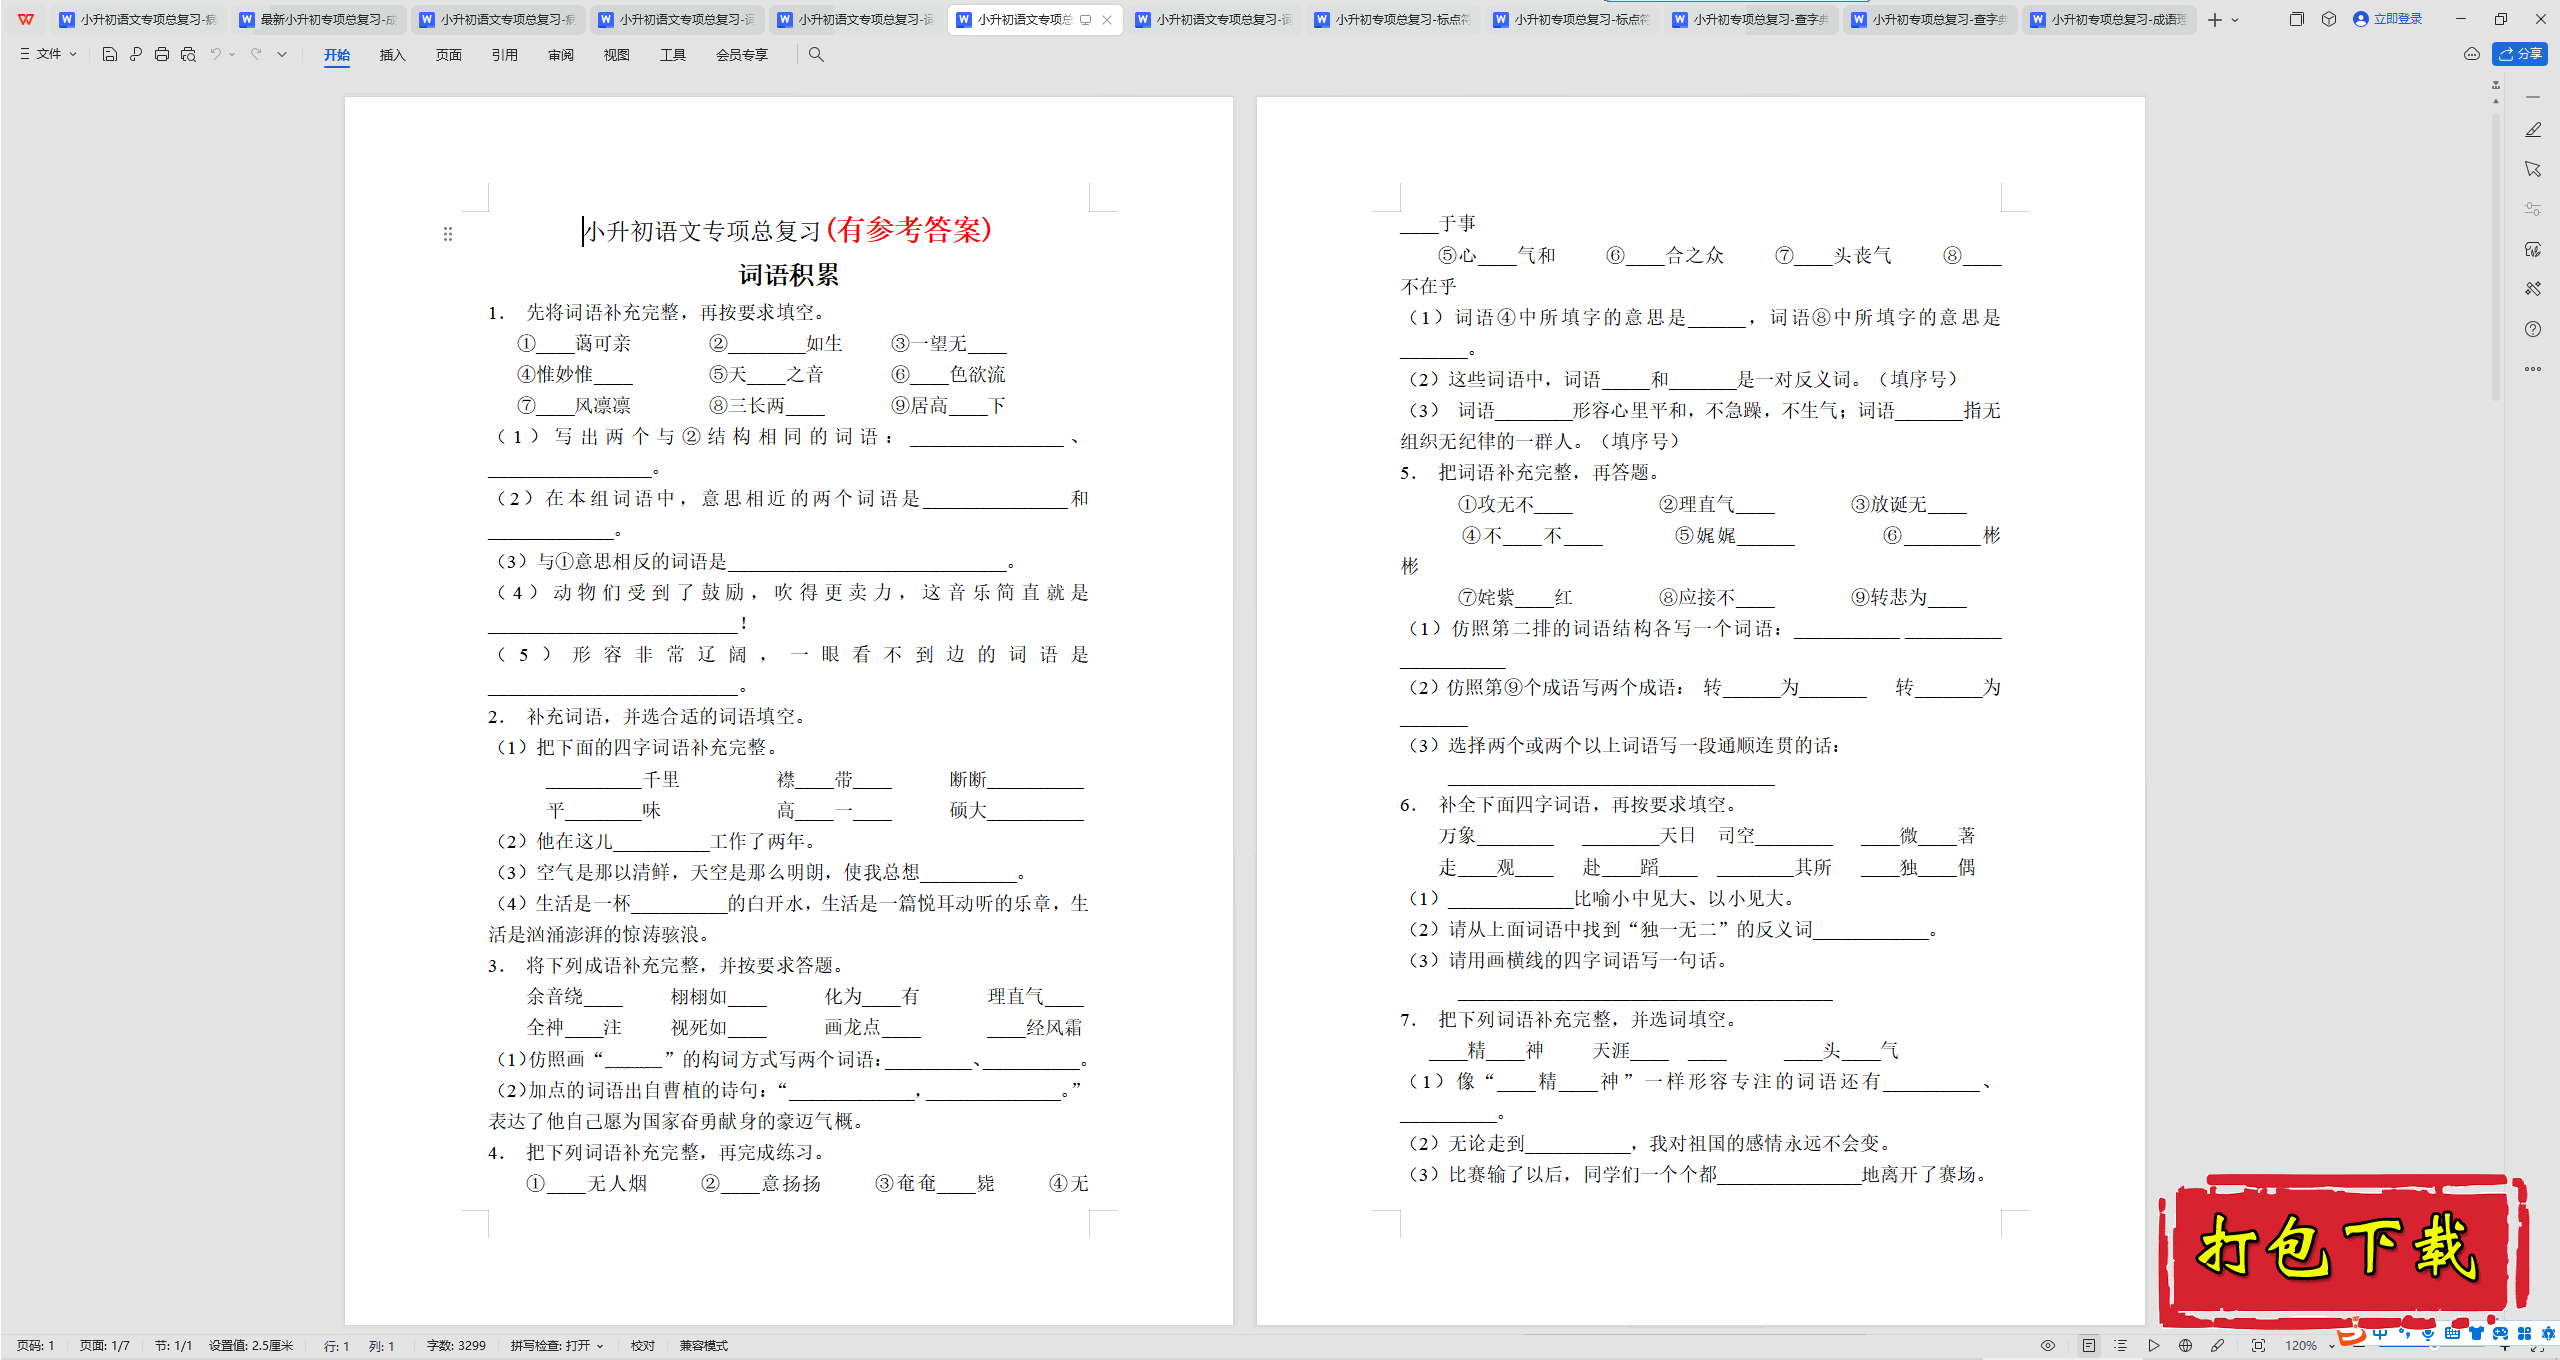Click the cube icon near login
Screen dimensions: 2560x1360
pos(2329,19)
